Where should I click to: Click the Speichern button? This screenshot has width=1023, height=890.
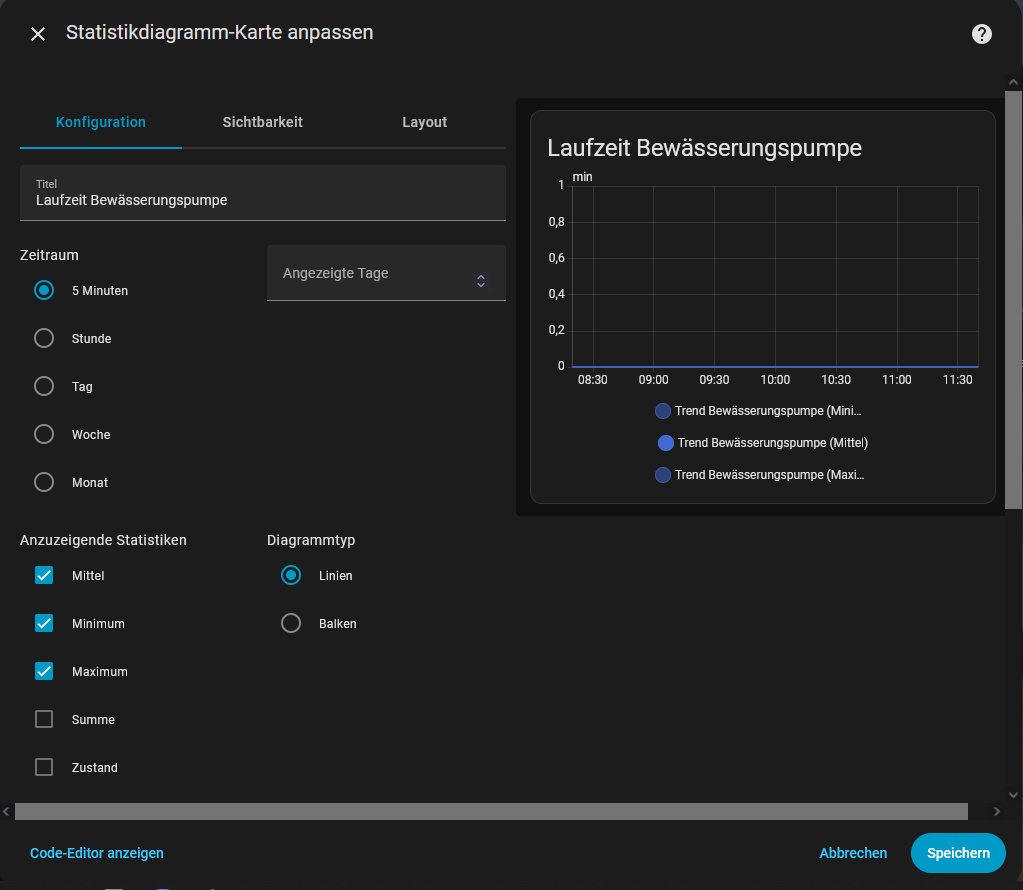pyautogui.click(x=957, y=853)
